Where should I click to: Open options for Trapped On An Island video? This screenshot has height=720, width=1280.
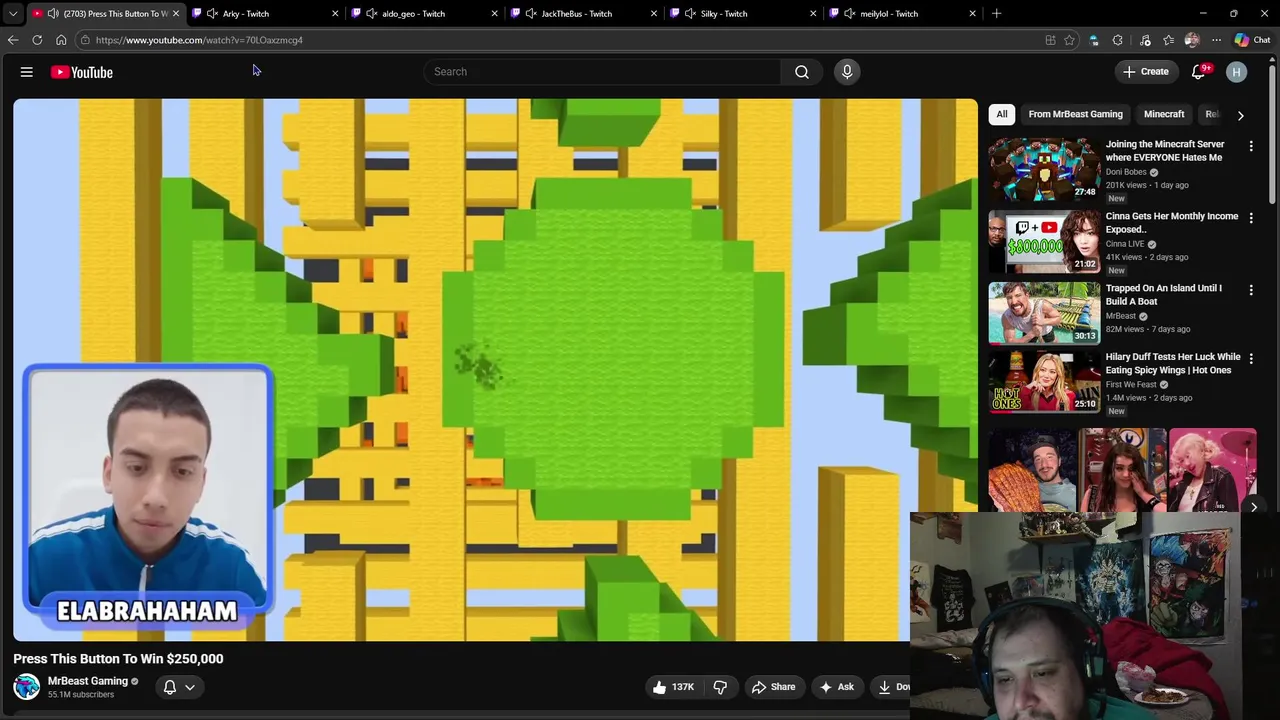pyautogui.click(x=1251, y=290)
